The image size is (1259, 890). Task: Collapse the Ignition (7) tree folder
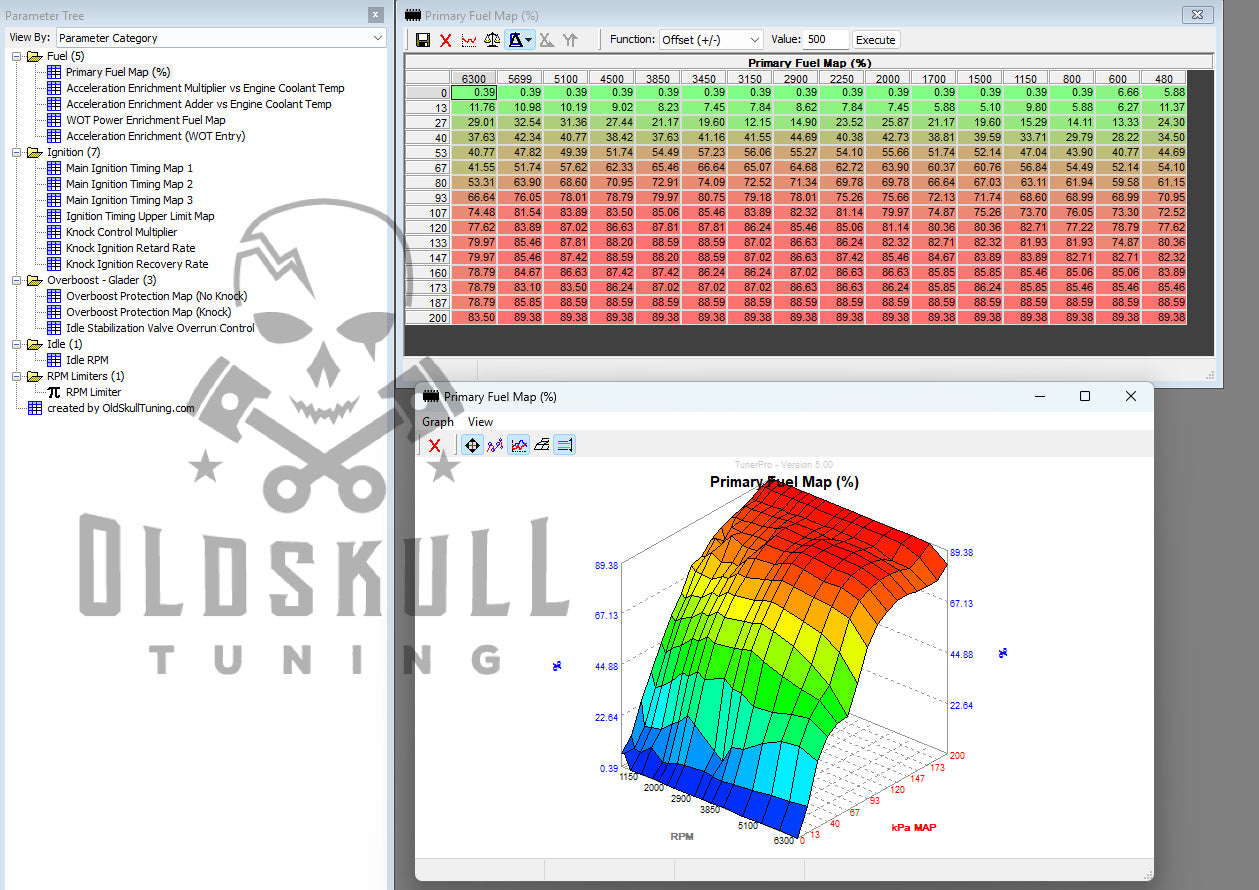coord(19,152)
